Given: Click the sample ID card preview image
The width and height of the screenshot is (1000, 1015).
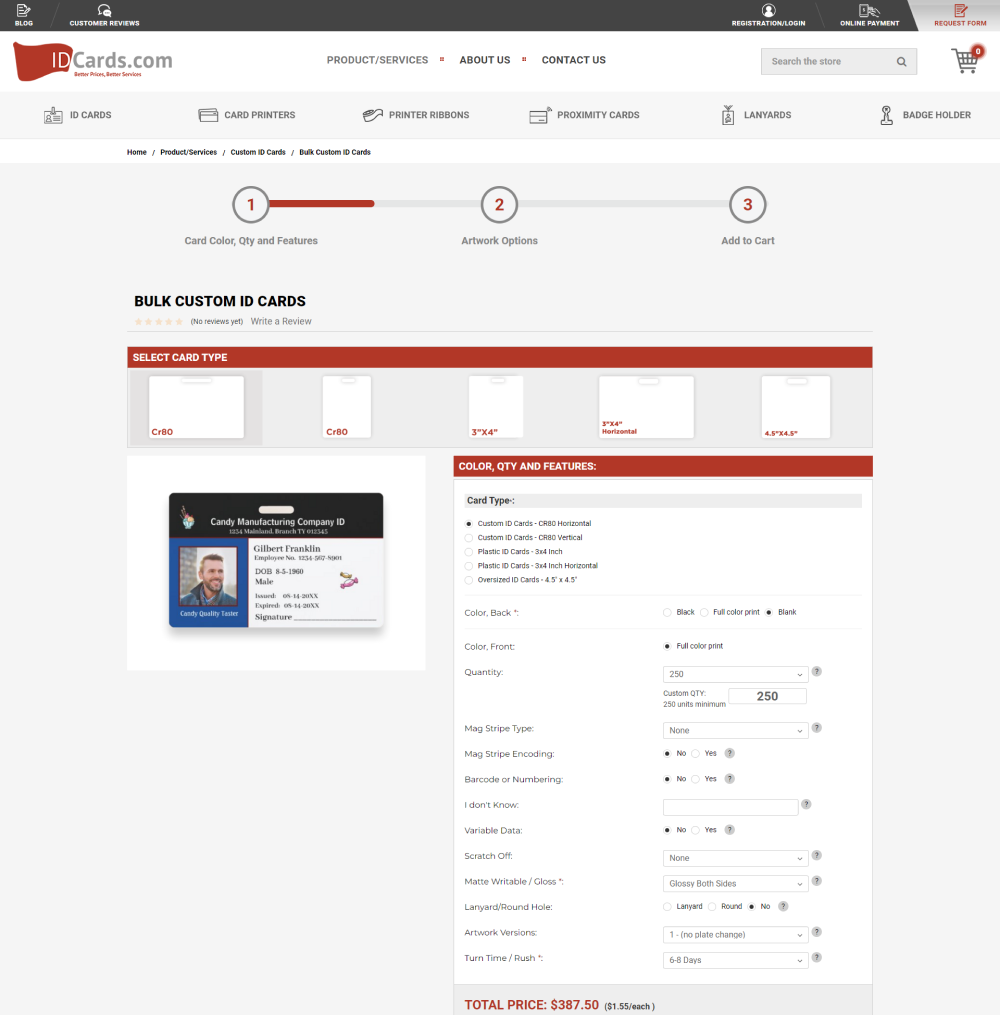Looking at the screenshot, I should 276,561.
